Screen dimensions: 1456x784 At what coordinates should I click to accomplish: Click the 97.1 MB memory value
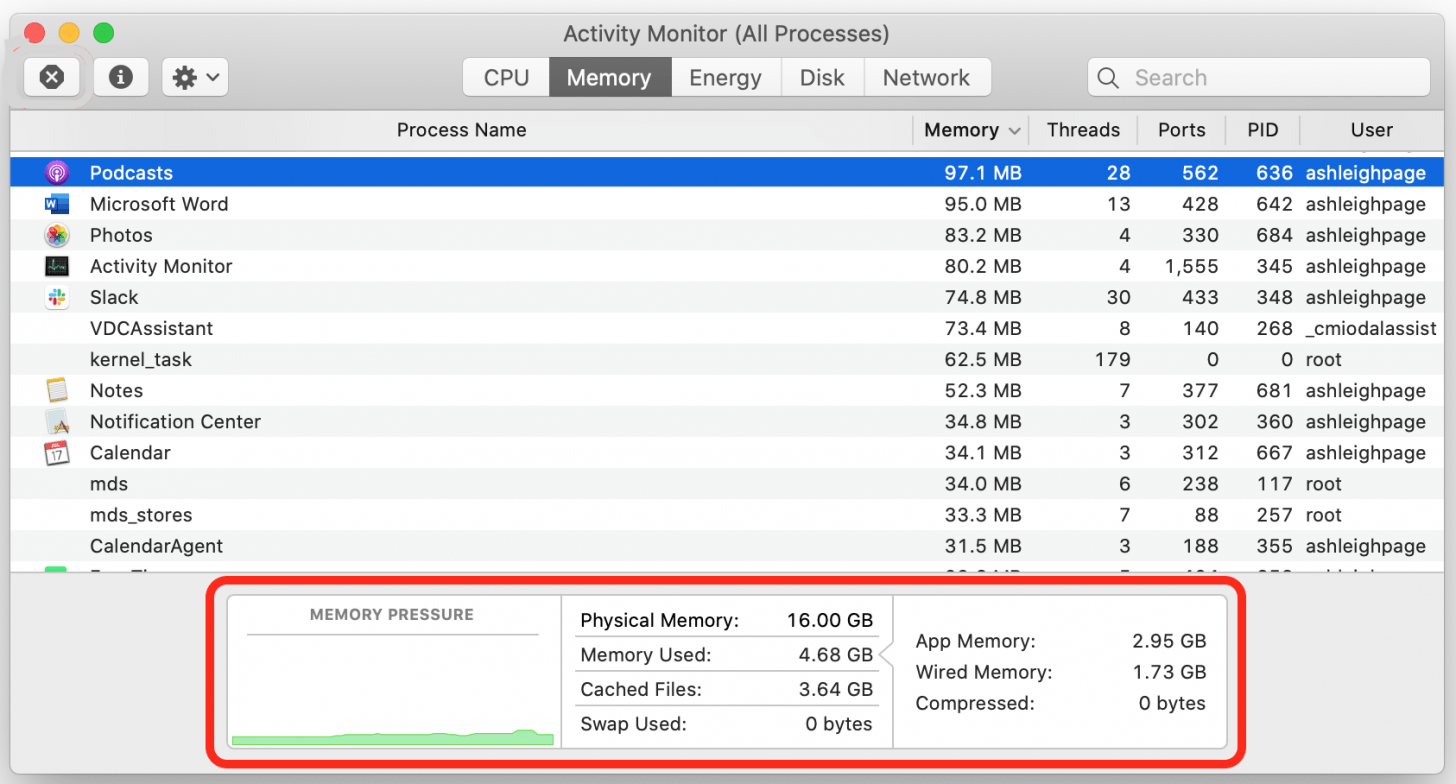pyautogui.click(x=983, y=173)
